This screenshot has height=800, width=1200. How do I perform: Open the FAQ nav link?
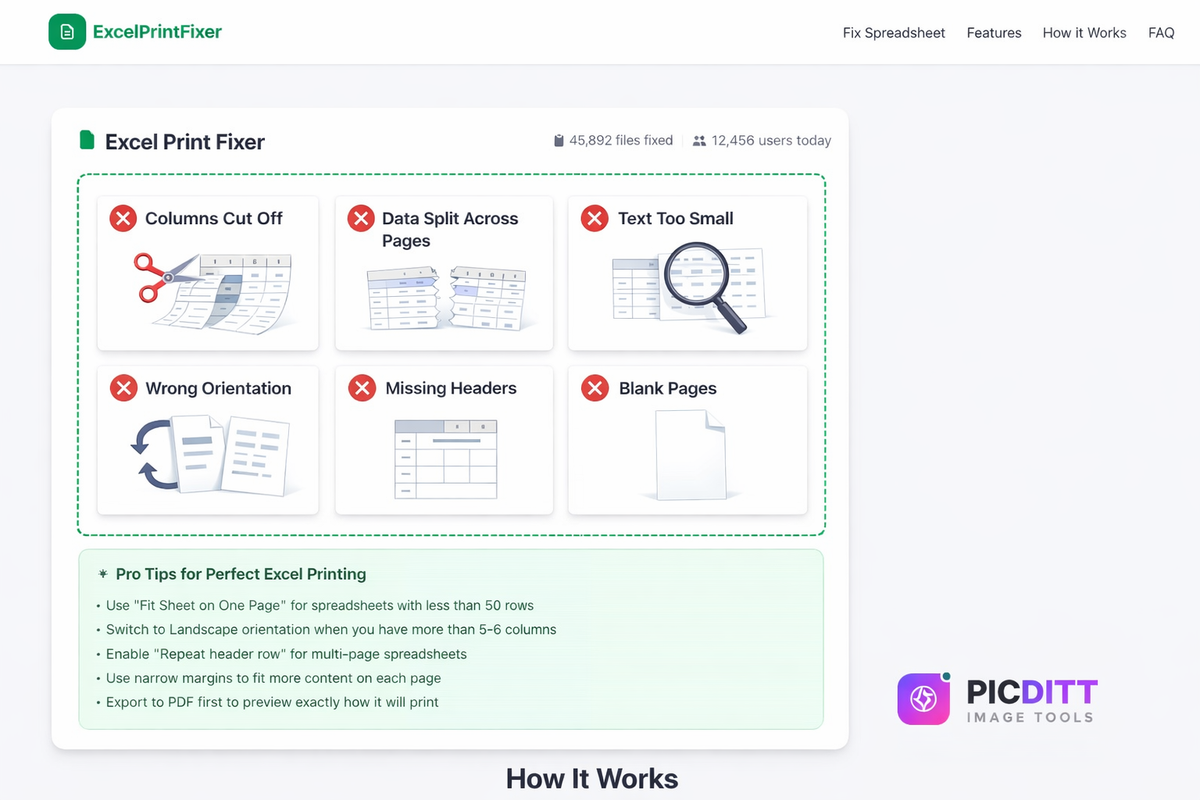1161,33
